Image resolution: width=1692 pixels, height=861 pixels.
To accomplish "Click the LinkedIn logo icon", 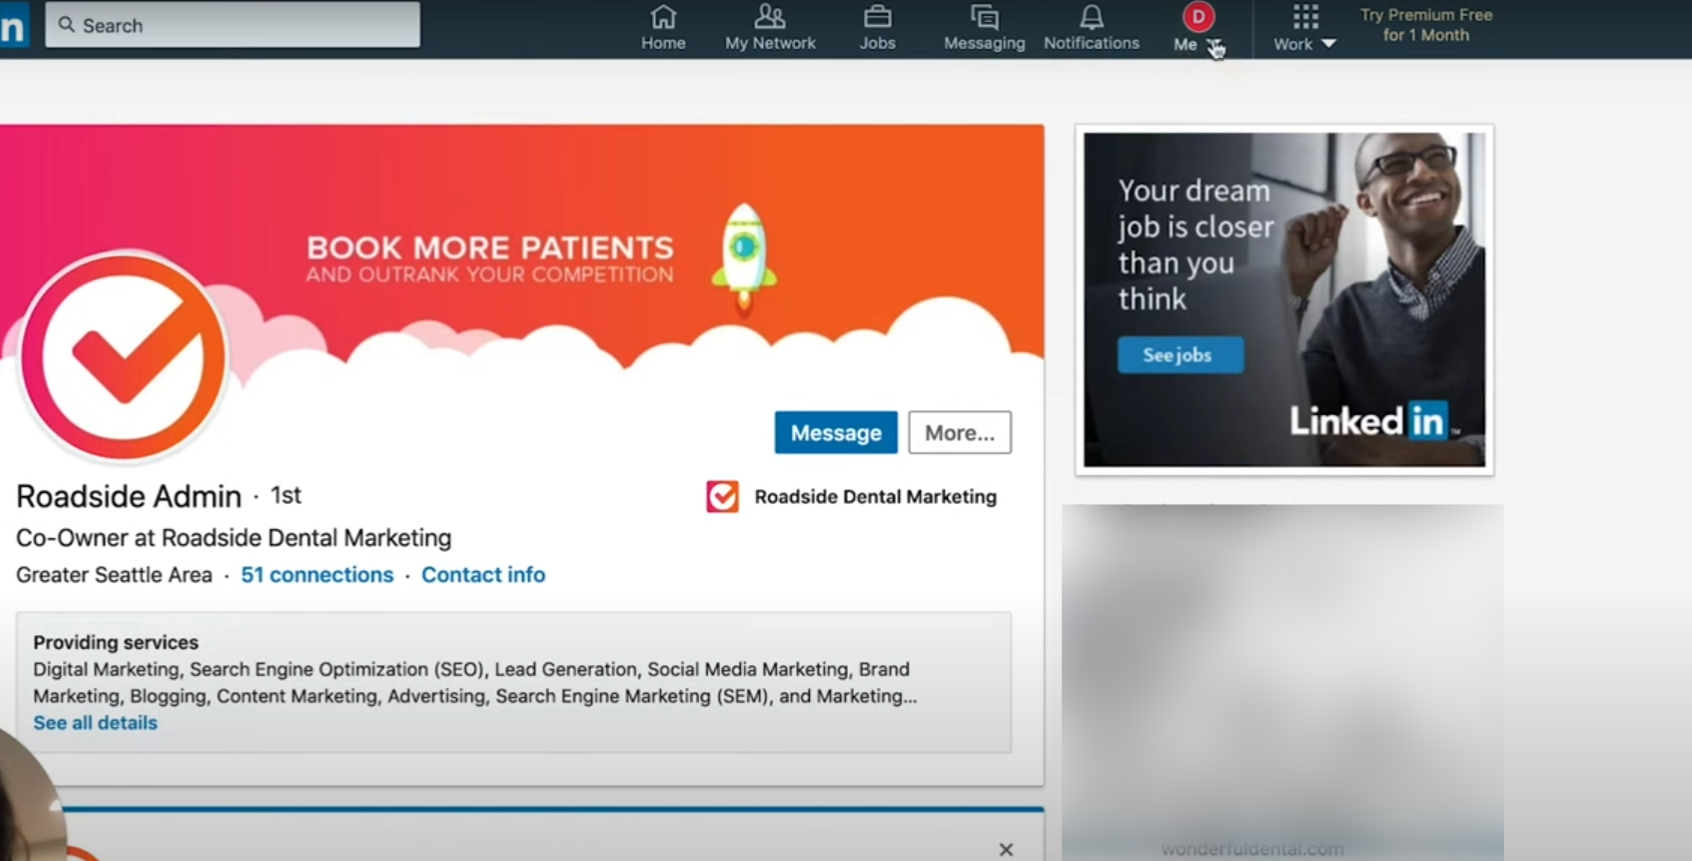I will [x=12, y=26].
